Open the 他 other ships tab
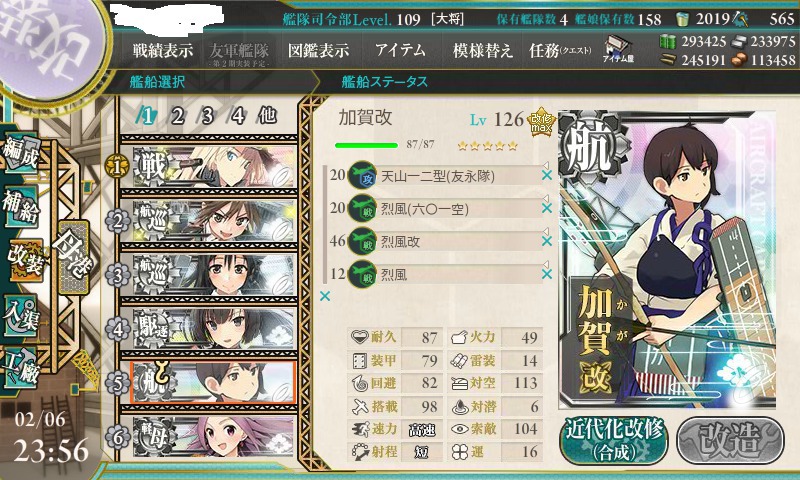Viewport: 800px width, 480px height. pyautogui.click(x=267, y=116)
